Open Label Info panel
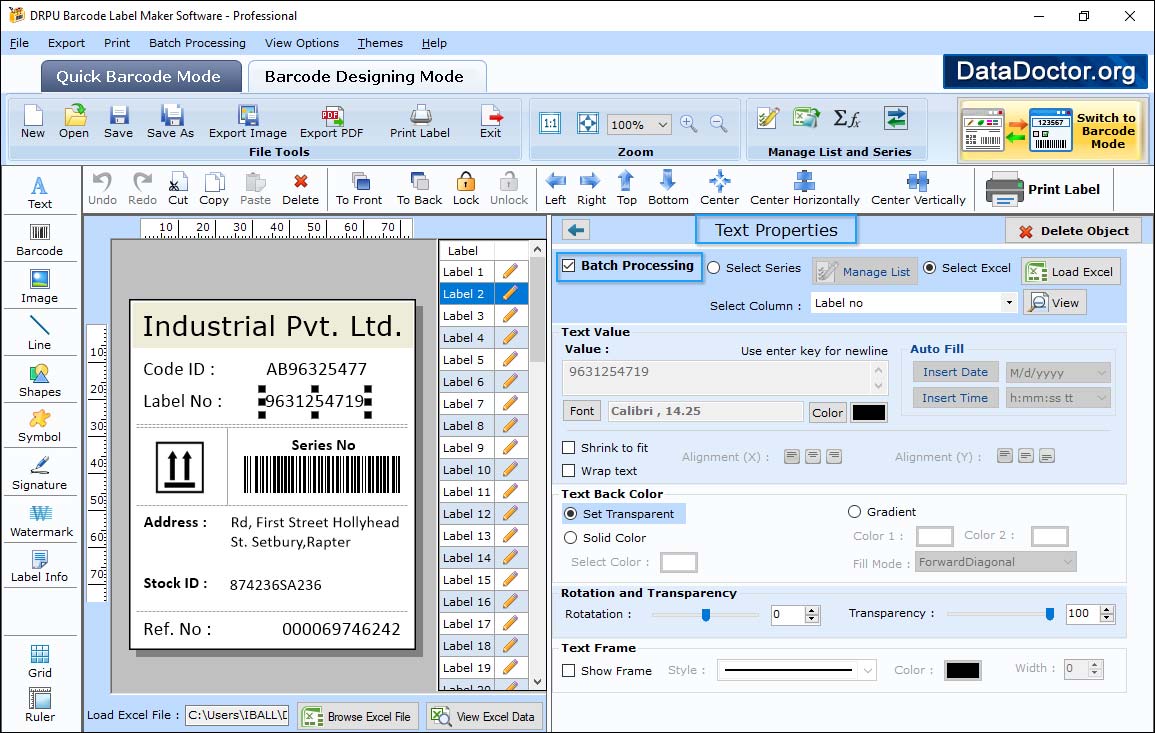 pos(40,567)
